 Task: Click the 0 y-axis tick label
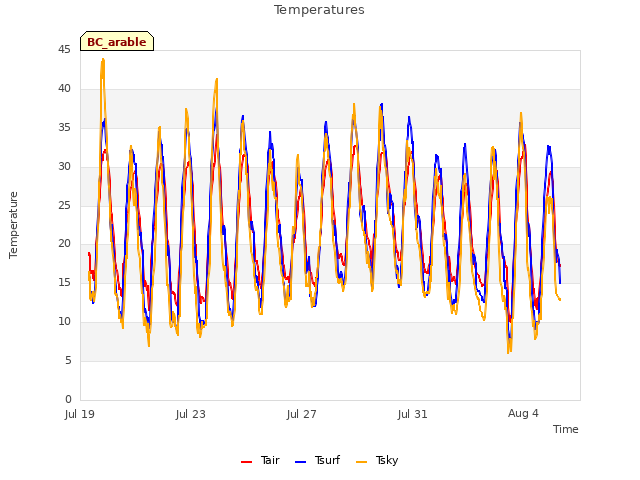68,399
